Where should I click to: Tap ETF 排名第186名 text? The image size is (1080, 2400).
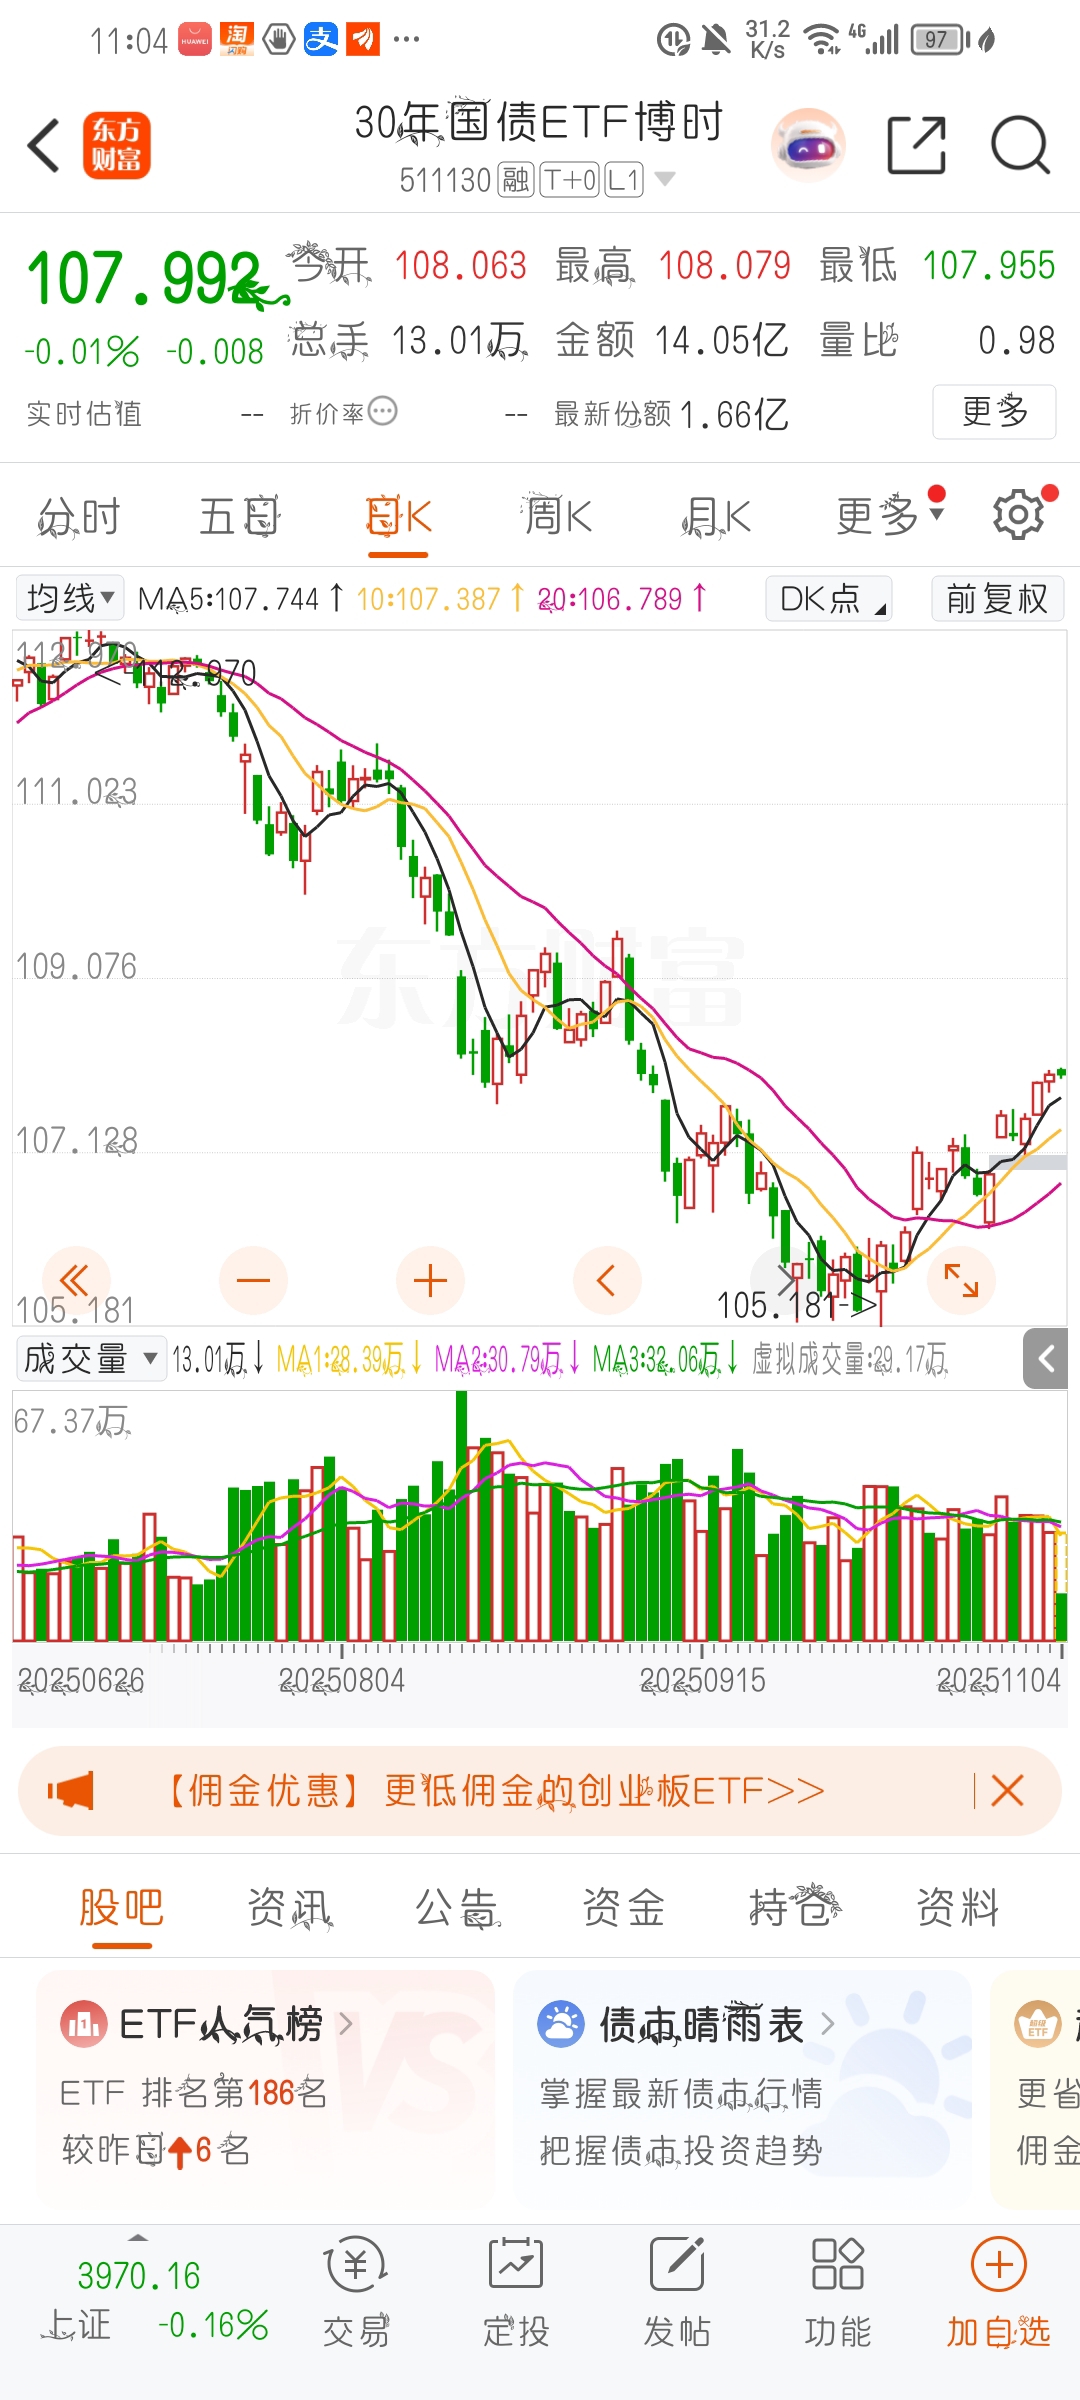click(193, 2093)
